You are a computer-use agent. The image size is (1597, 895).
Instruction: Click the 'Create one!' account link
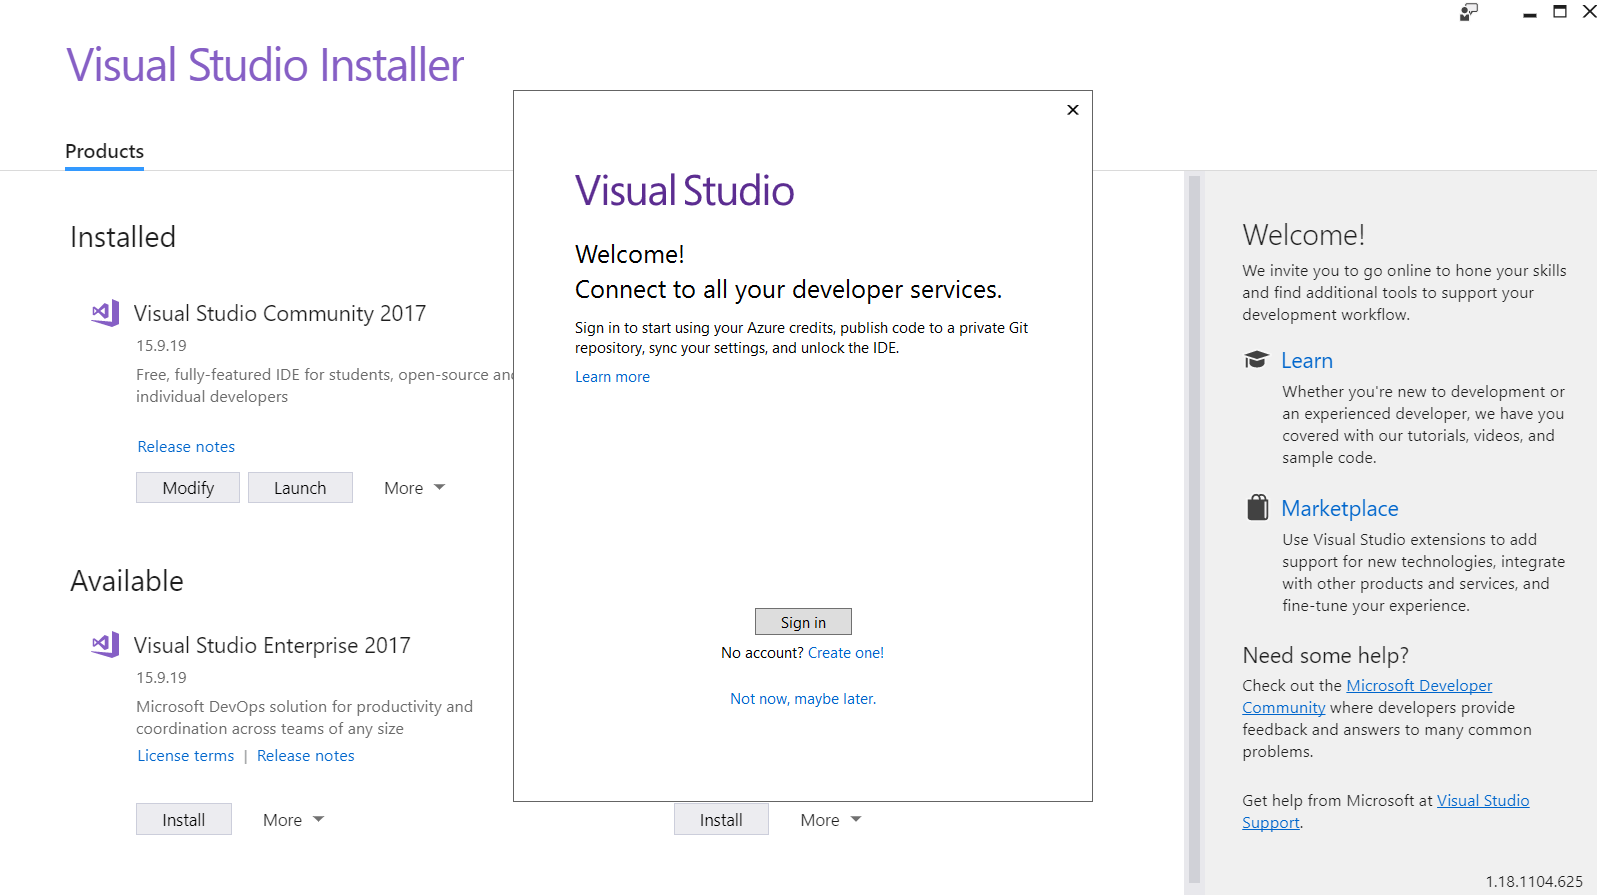click(845, 653)
